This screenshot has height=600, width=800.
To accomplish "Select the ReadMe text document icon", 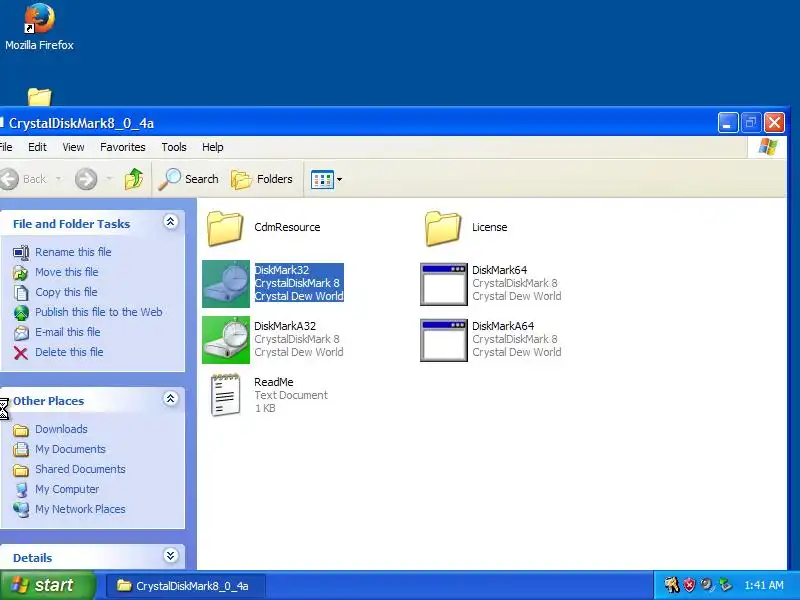I will coord(226,395).
